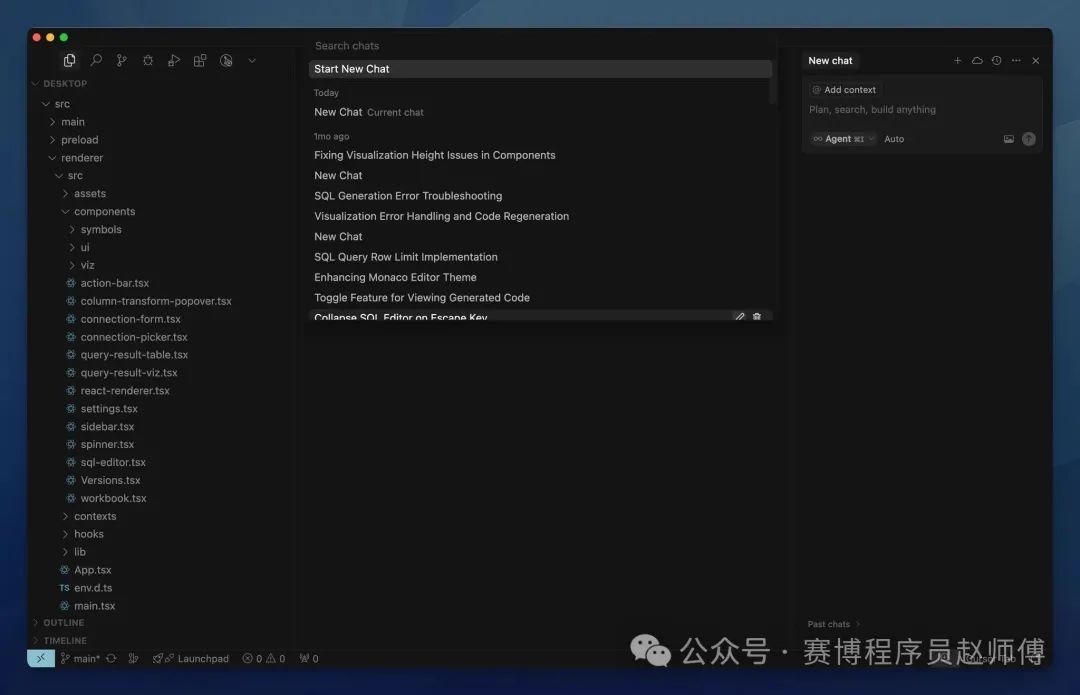Show more activity bar views chevron

[252, 61]
